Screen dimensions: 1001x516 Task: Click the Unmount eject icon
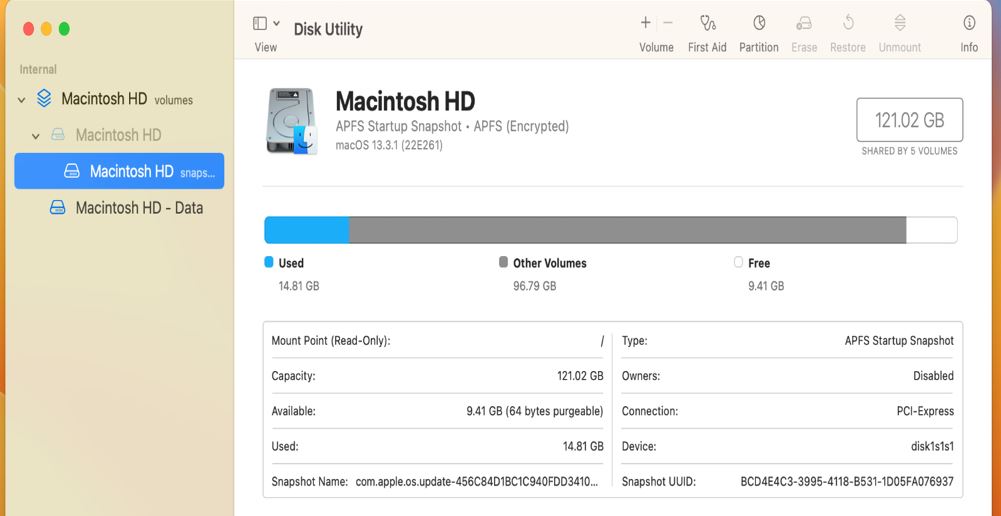pos(899,23)
